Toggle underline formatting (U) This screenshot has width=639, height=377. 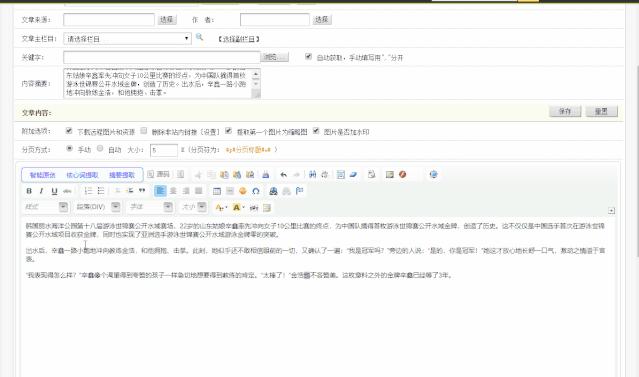54,191
